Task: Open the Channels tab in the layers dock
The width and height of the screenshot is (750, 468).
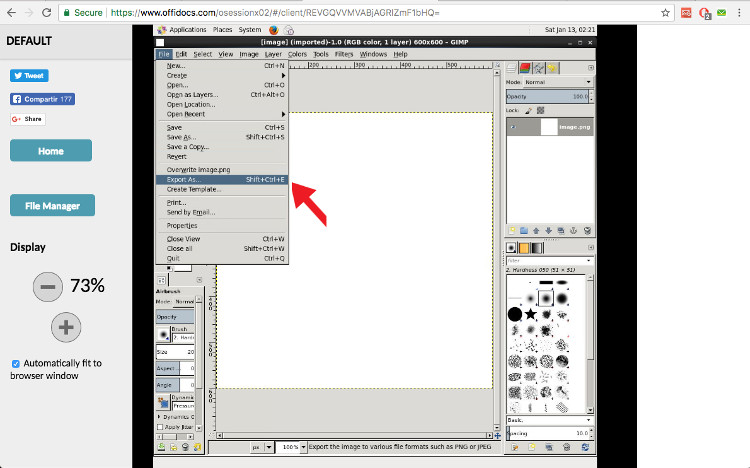Action: click(x=526, y=68)
